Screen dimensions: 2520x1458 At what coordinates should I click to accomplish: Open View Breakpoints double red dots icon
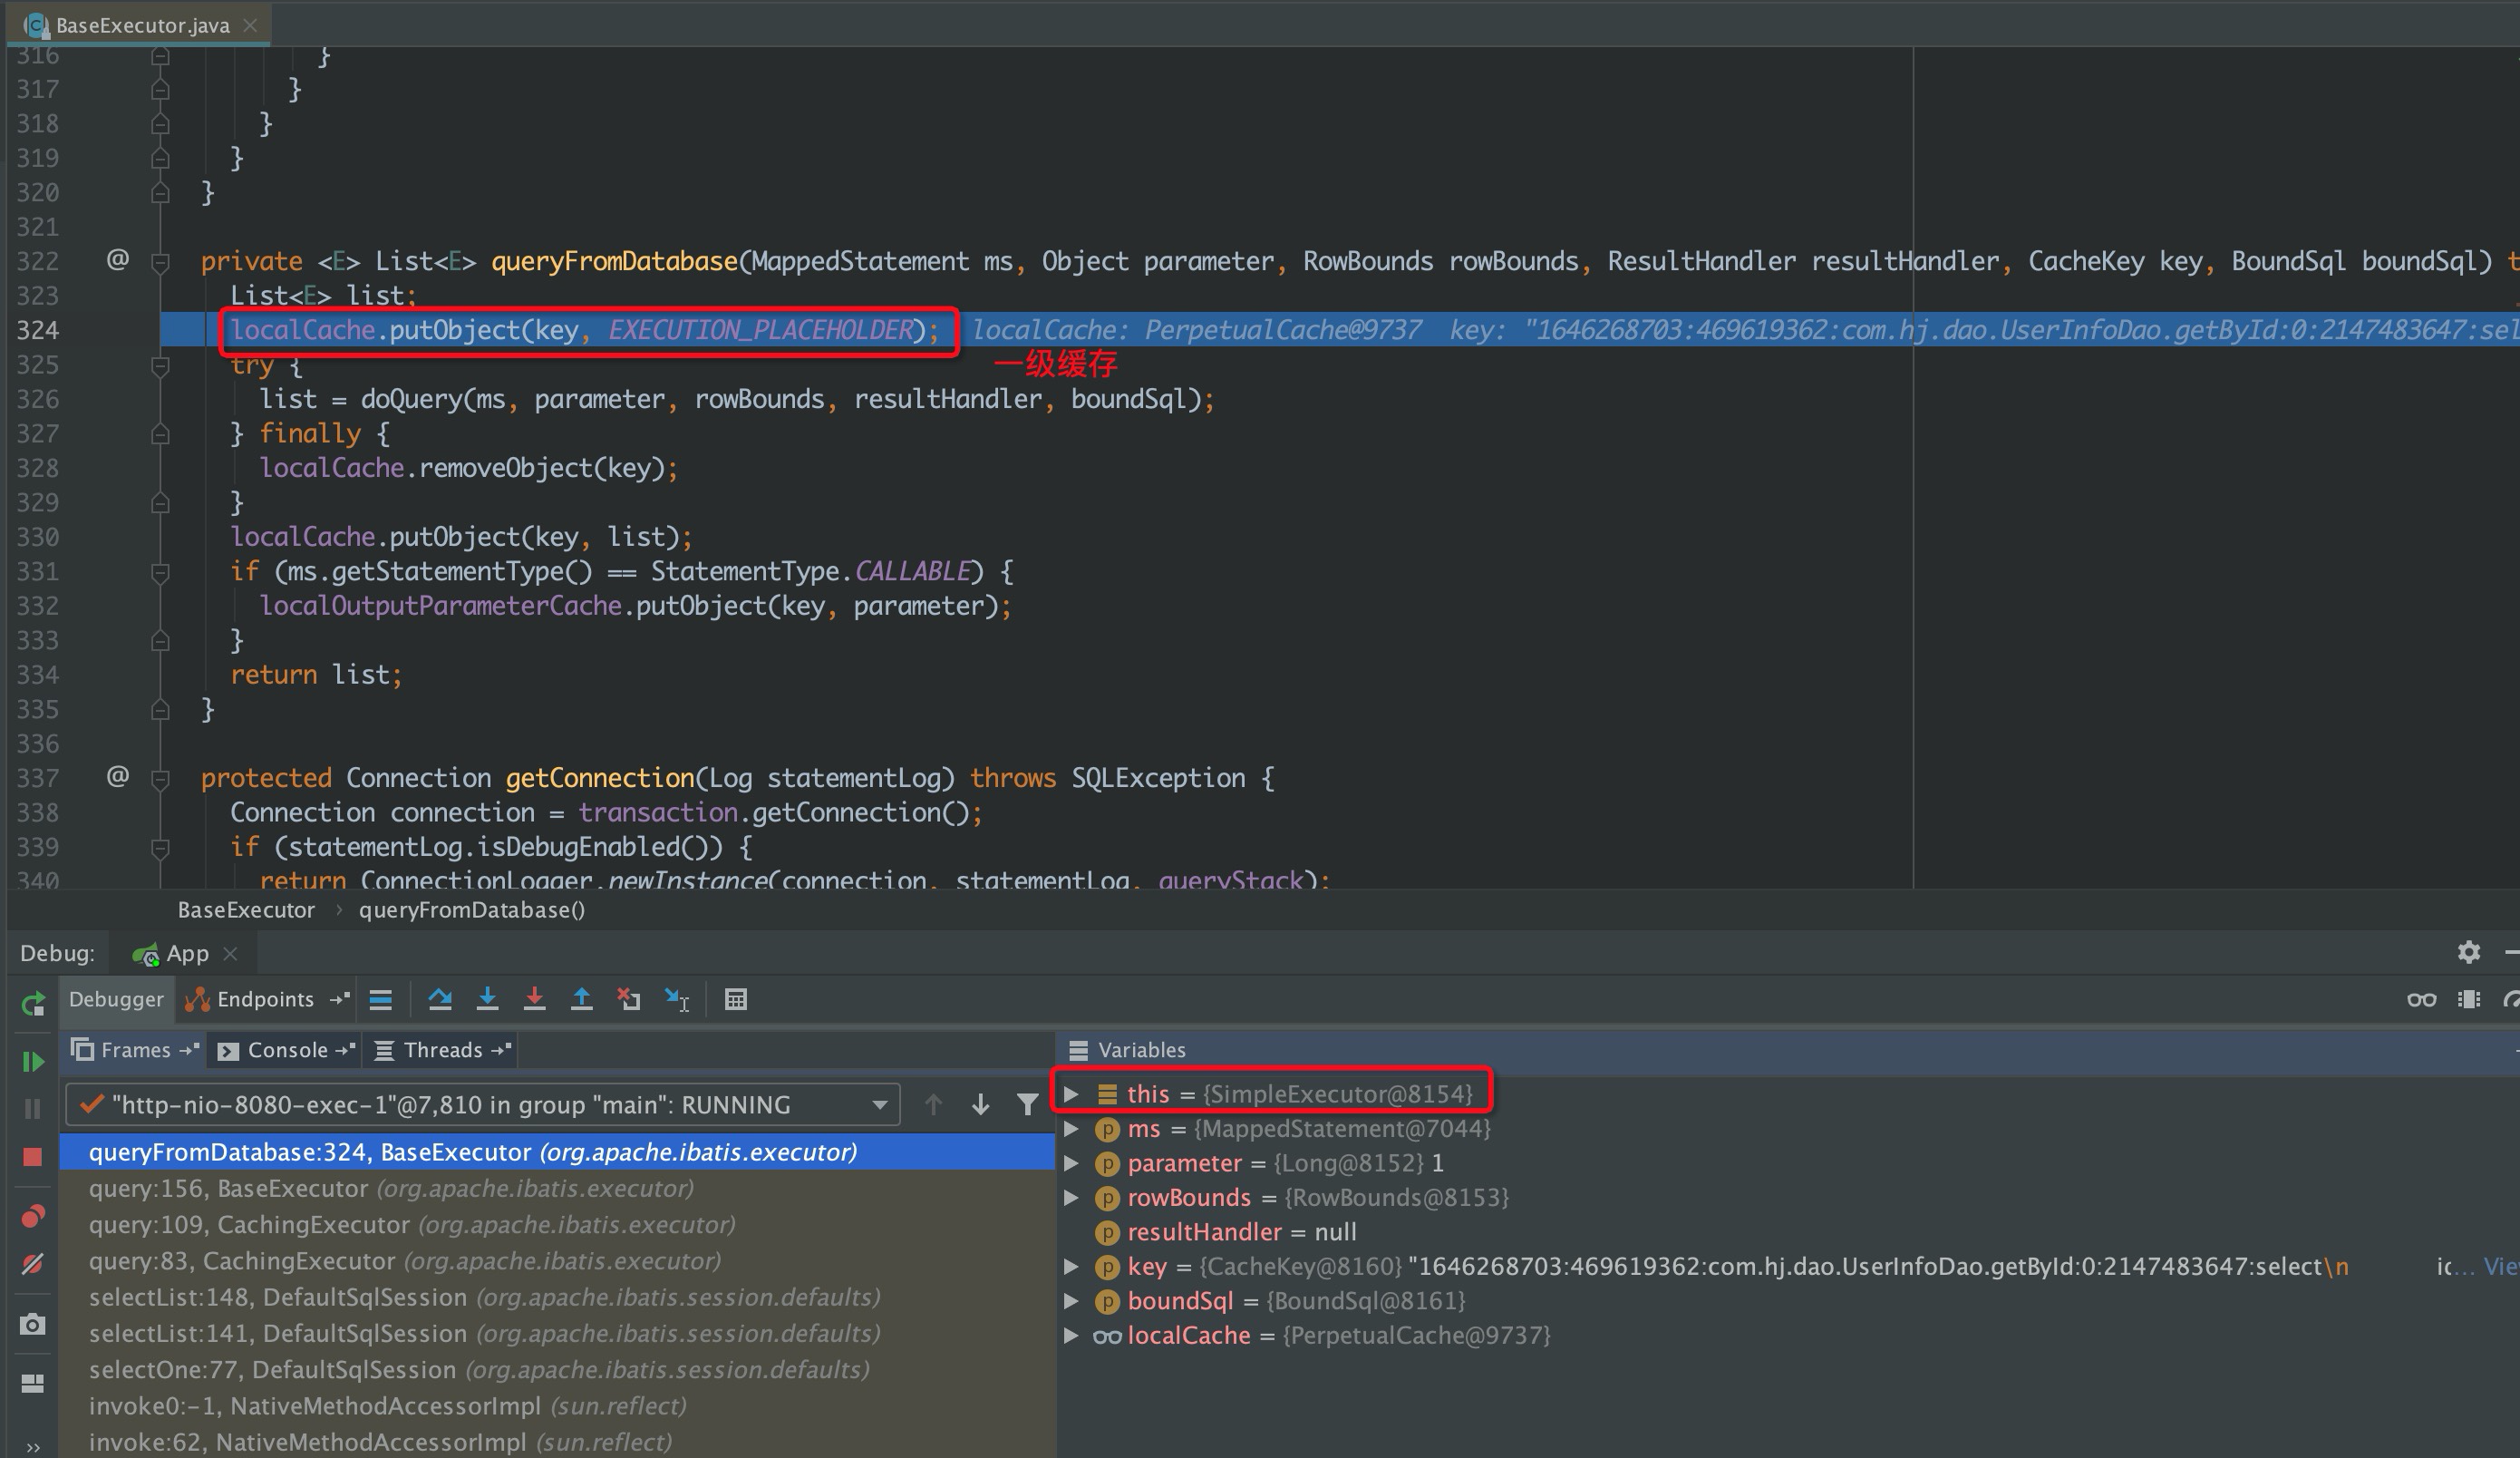pyautogui.click(x=33, y=1216)
